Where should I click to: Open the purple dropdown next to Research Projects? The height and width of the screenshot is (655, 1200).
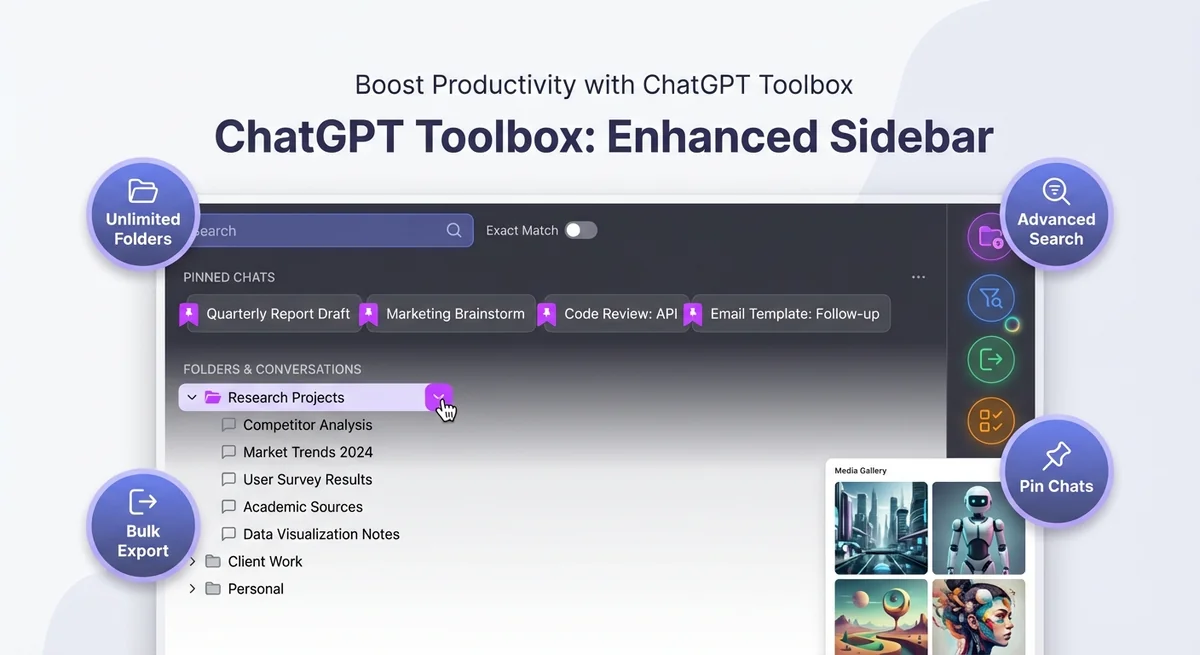click(x=438, y=397)
